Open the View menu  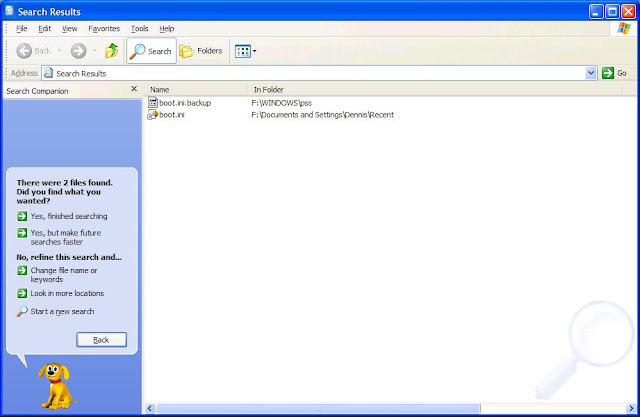(x=69, y=29)
